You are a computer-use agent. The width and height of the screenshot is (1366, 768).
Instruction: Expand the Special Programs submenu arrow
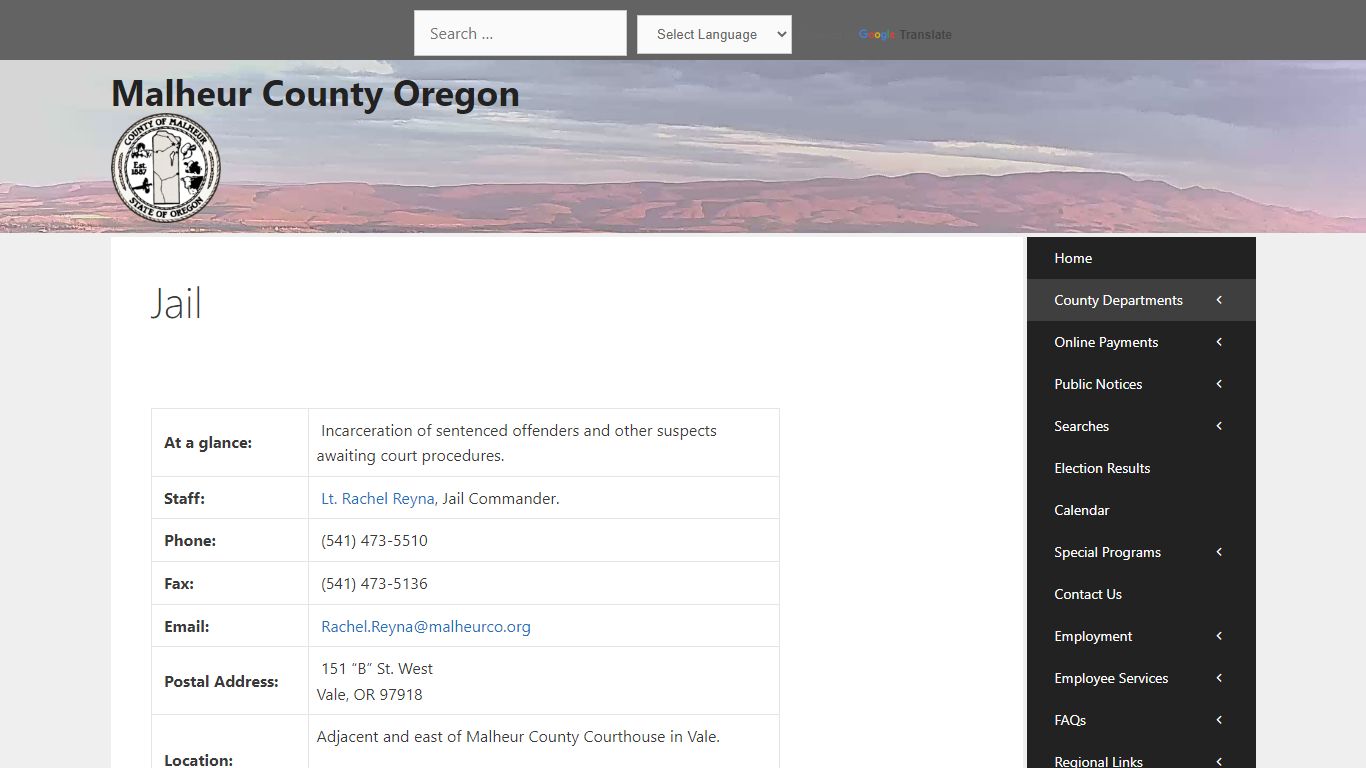point(1219,552)
